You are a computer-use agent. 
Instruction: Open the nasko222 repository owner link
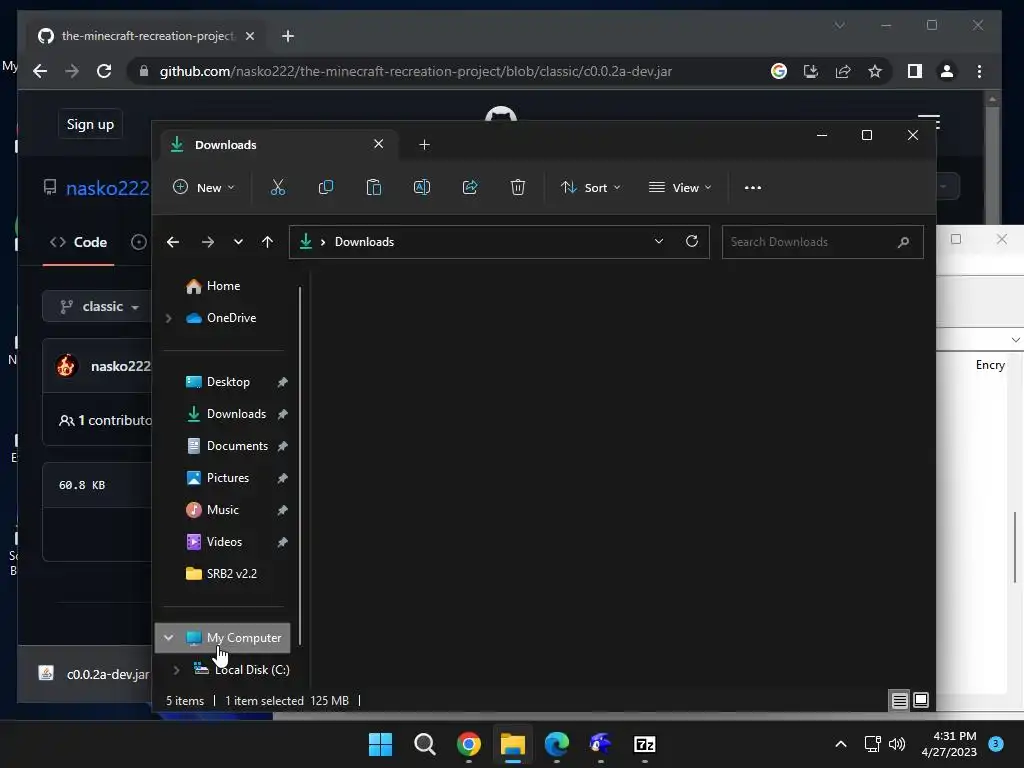pyautogui.click(x=108, y=188)
